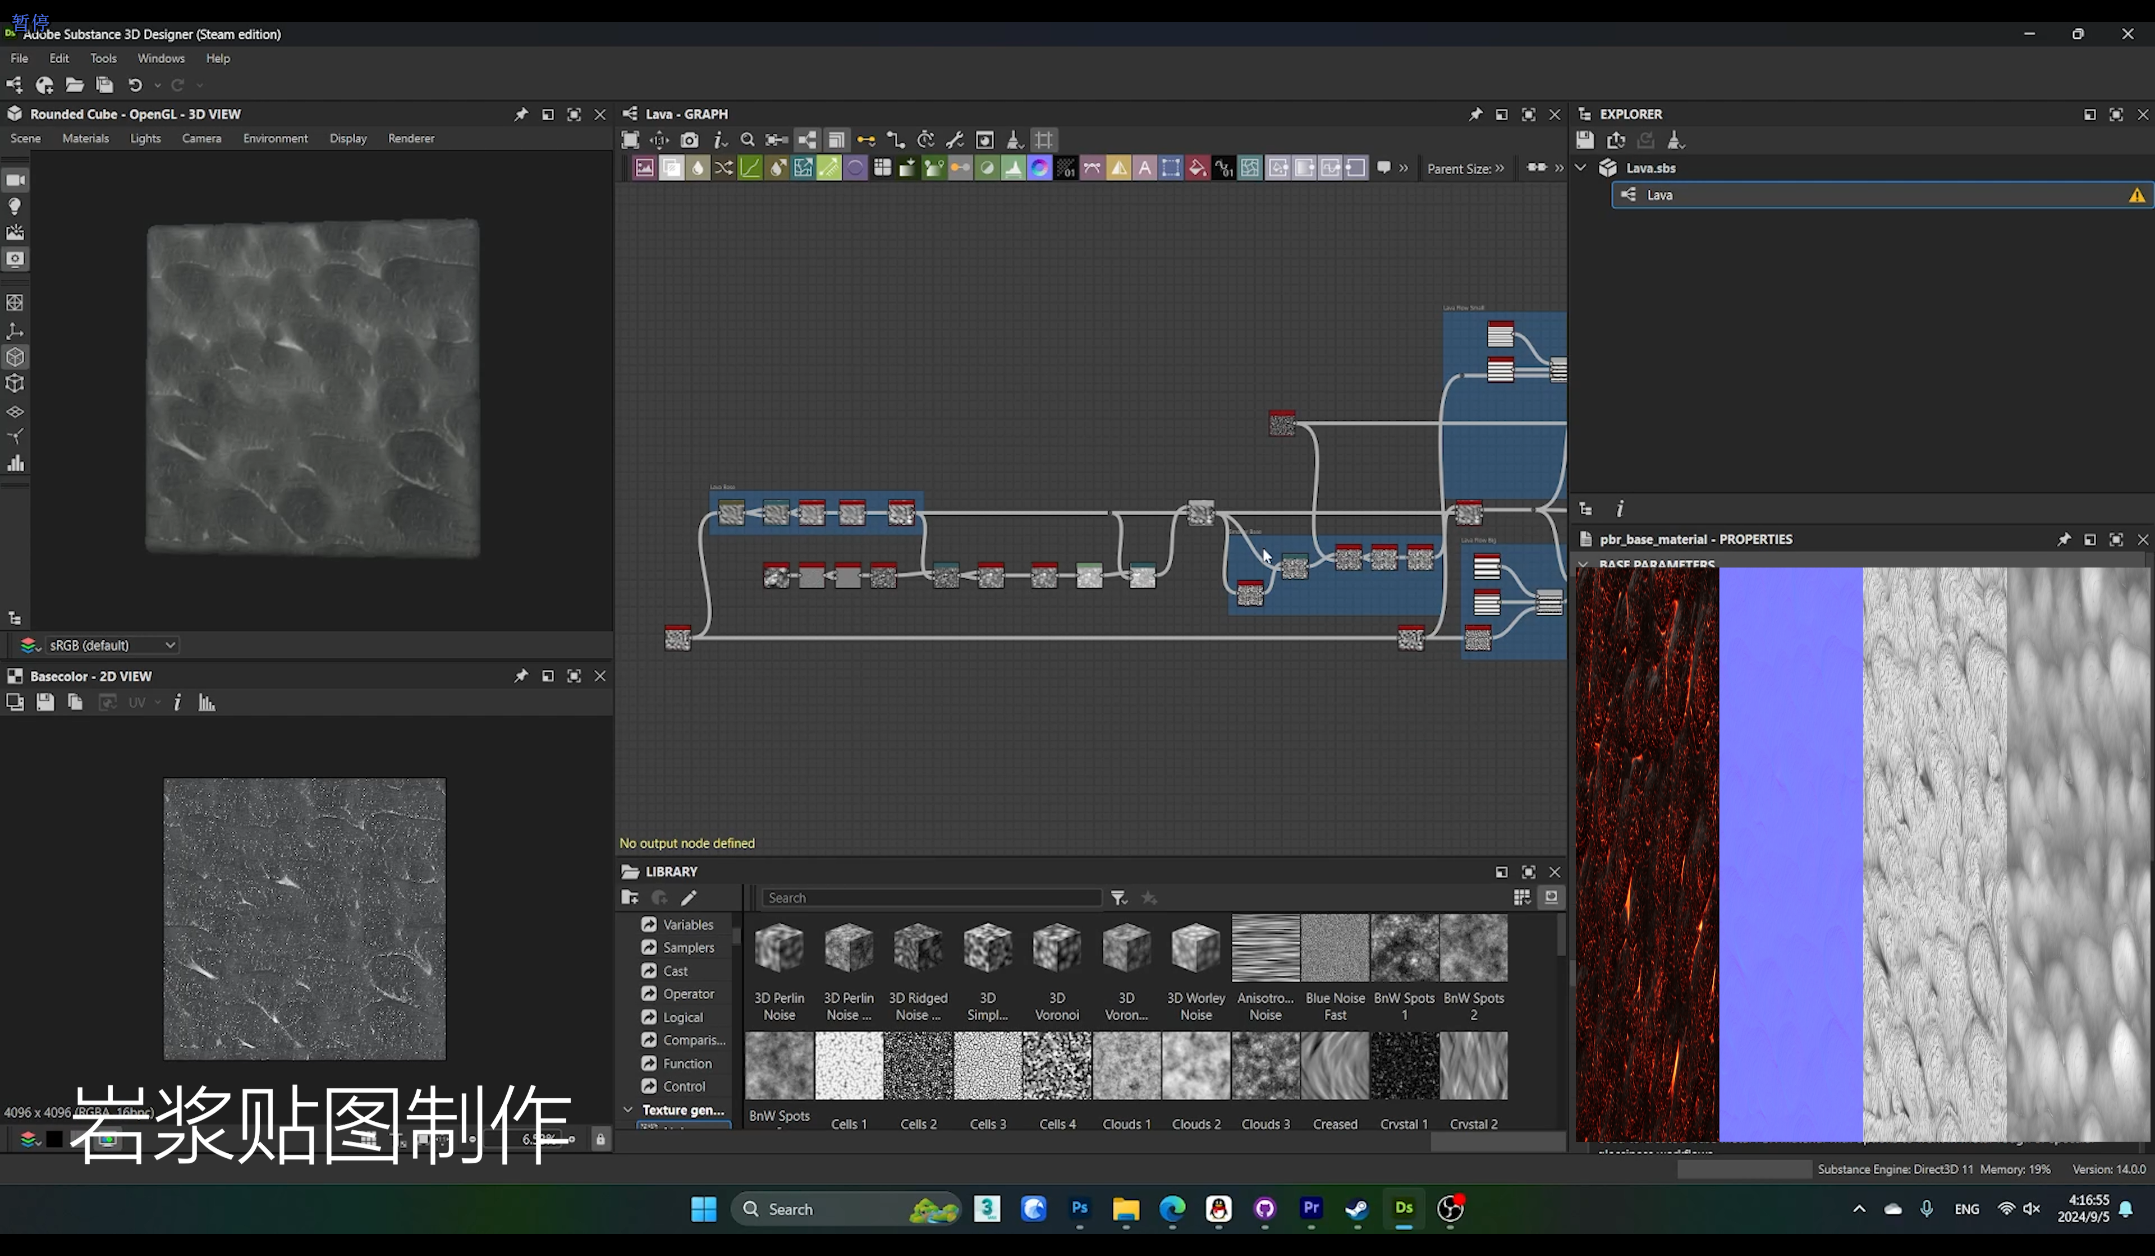Add a Text atomic node from the toolbar

[x=1144, y=168]
